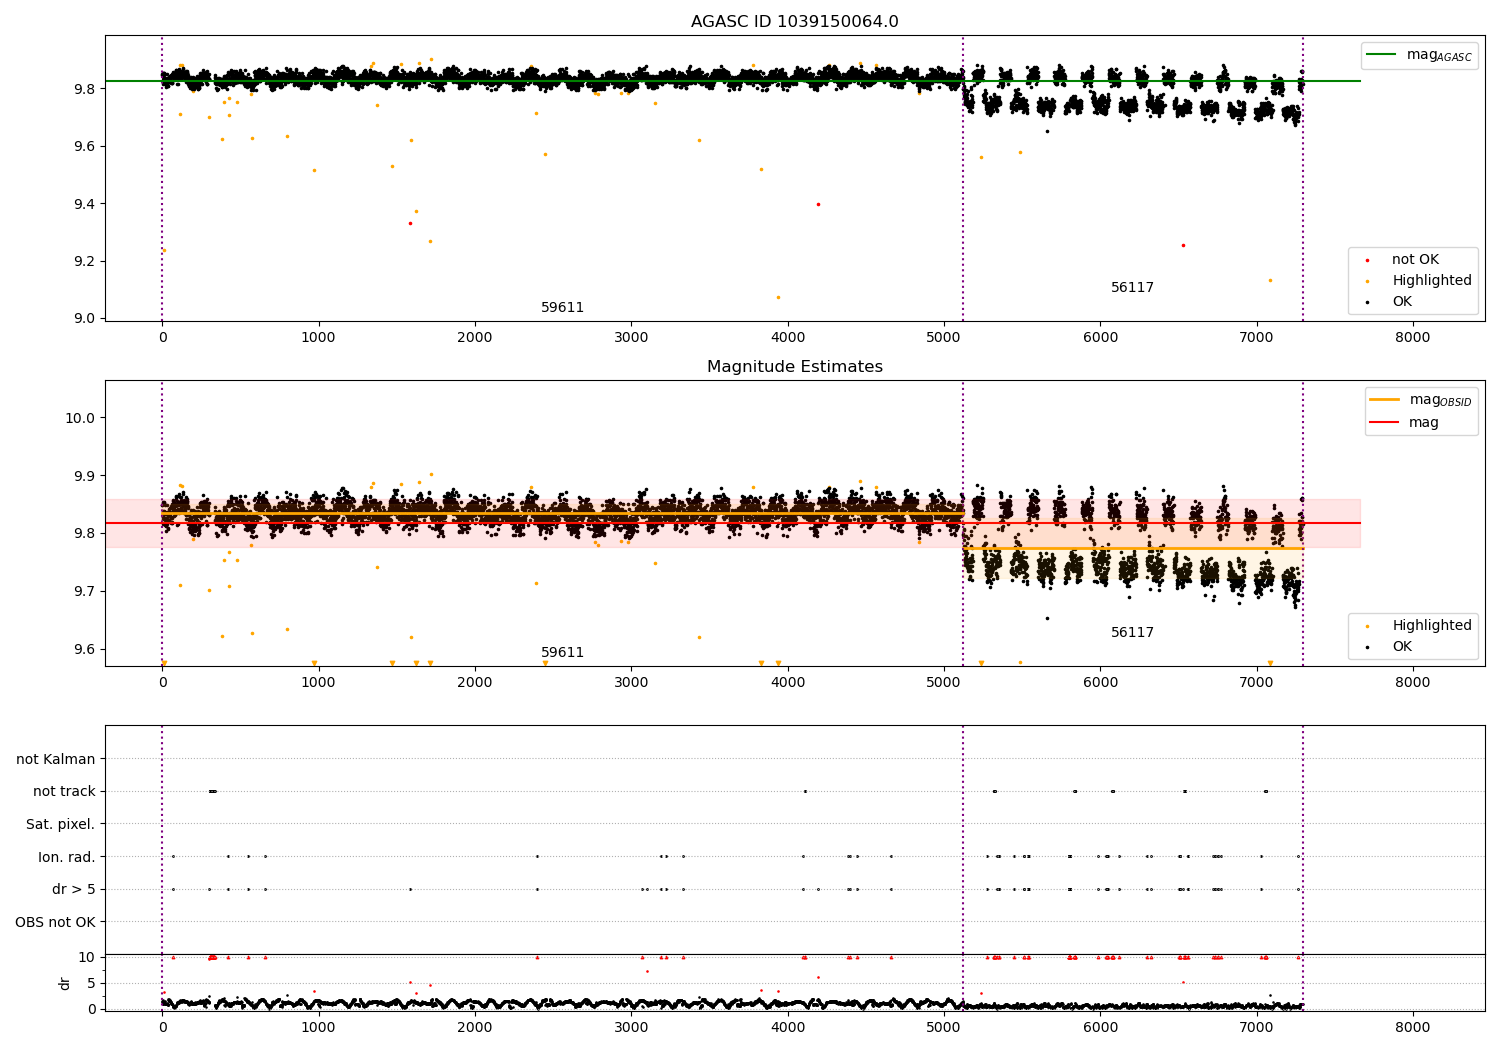This screenshot has height=1050, width=1500.
Task: Click the rotated "dr" axis label
Action: pyautogui.click(x=65, y=983)
